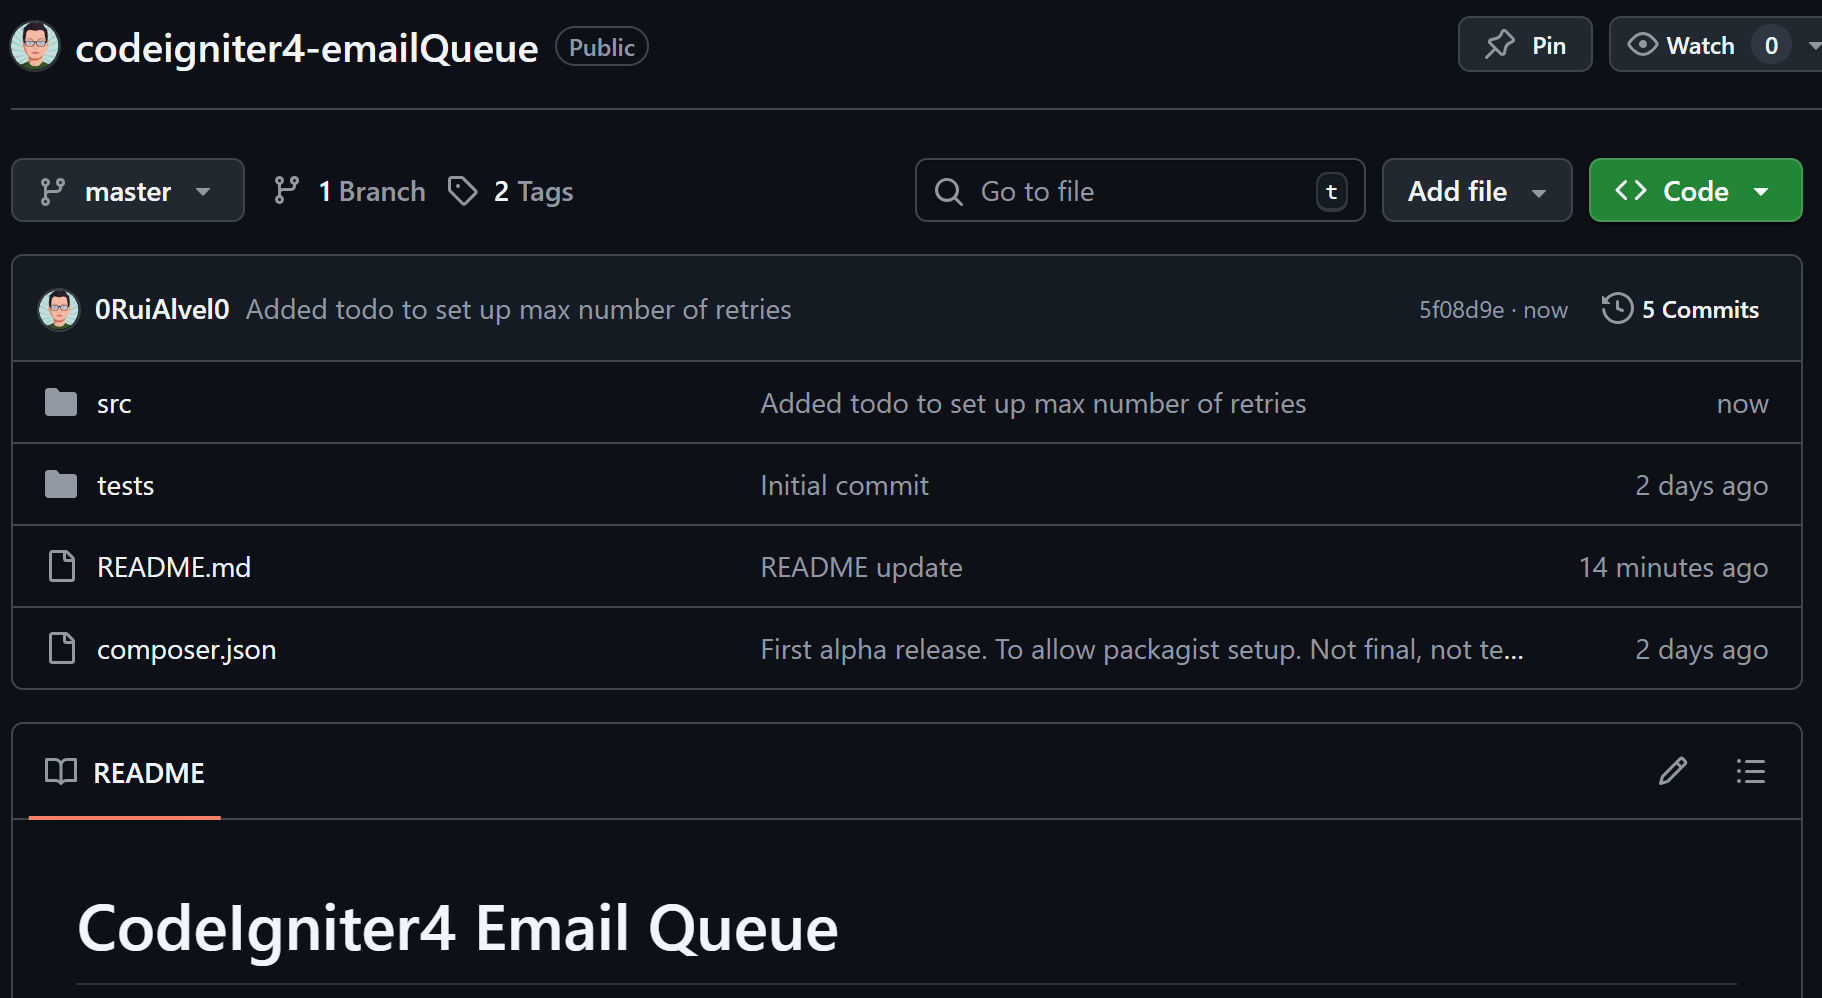Open the green Code clone menu
The width and height of the screenshot is (1822, 998).
pyautogui.click(x=1694, y=191)
